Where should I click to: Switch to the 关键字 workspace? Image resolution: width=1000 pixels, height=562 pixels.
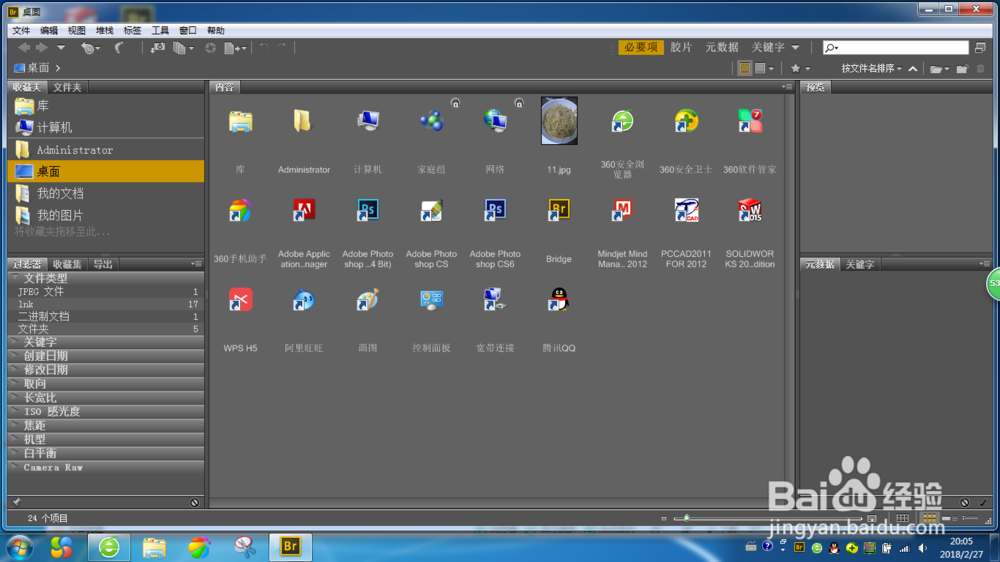(768, 47)
